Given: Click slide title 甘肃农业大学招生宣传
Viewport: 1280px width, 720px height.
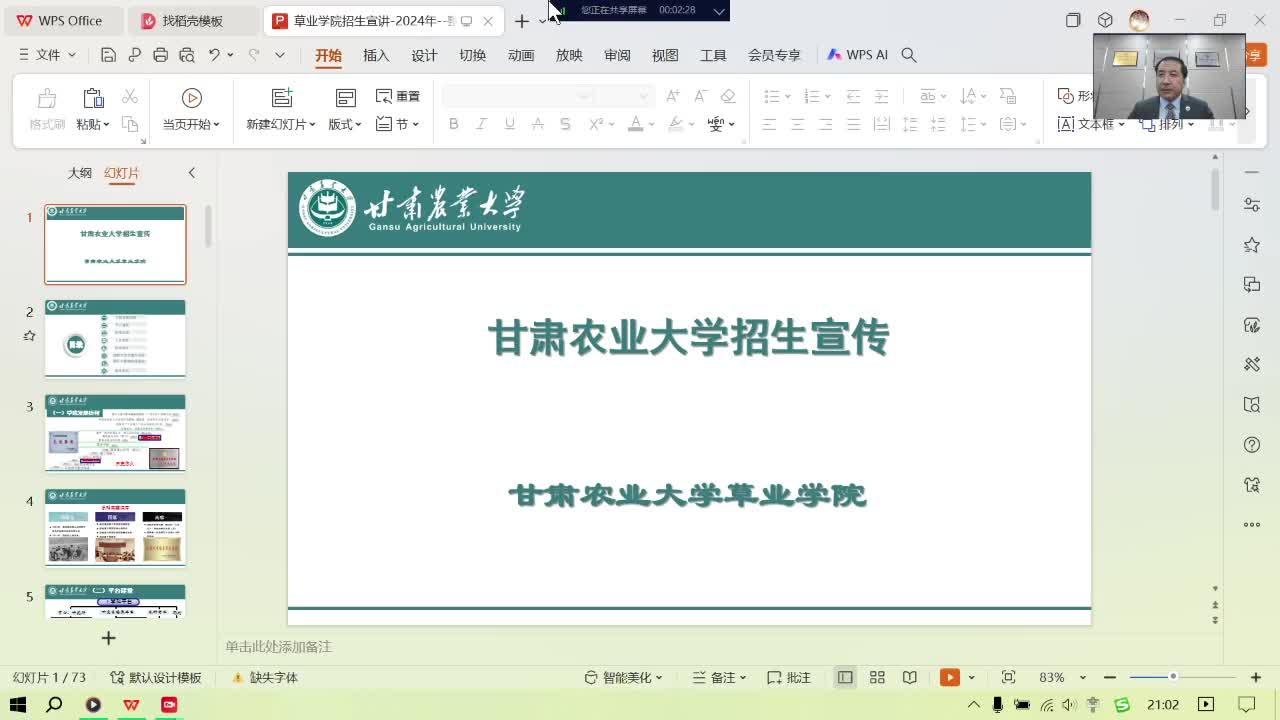Looking at the screenshot, I should click(x=688, y=339).
